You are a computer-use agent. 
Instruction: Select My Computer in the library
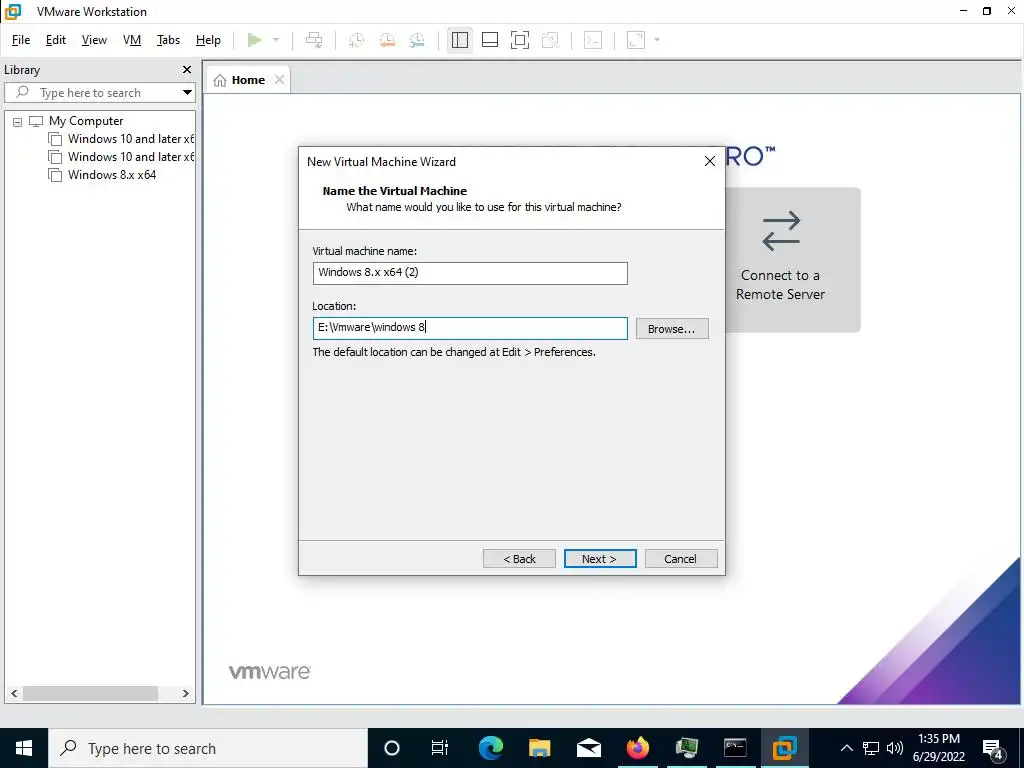pos(86,121)
